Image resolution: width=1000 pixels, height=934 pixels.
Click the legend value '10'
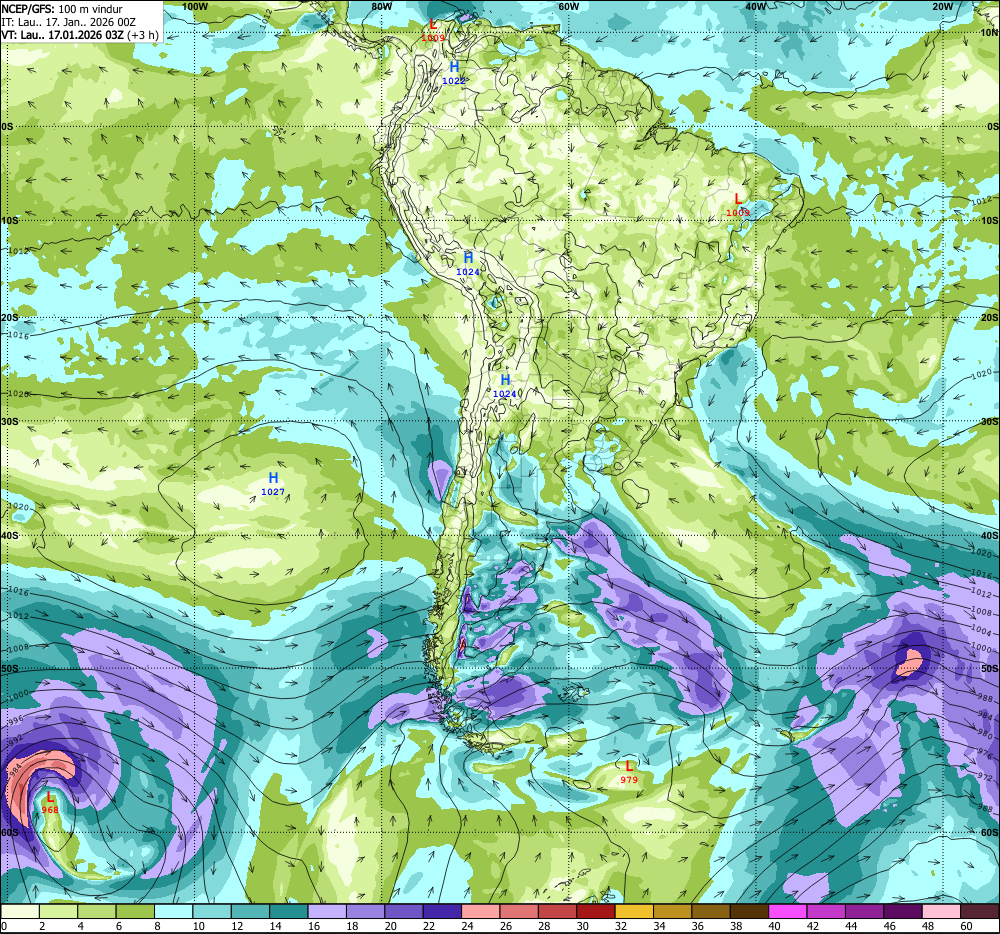[198, 926]
